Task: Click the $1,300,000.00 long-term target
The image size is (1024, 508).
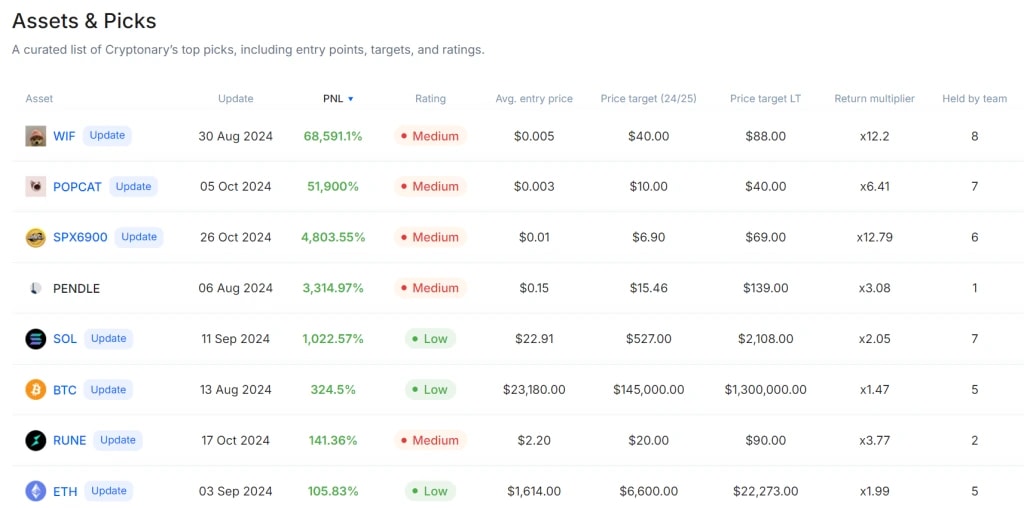Action: [x=765, y=390]
